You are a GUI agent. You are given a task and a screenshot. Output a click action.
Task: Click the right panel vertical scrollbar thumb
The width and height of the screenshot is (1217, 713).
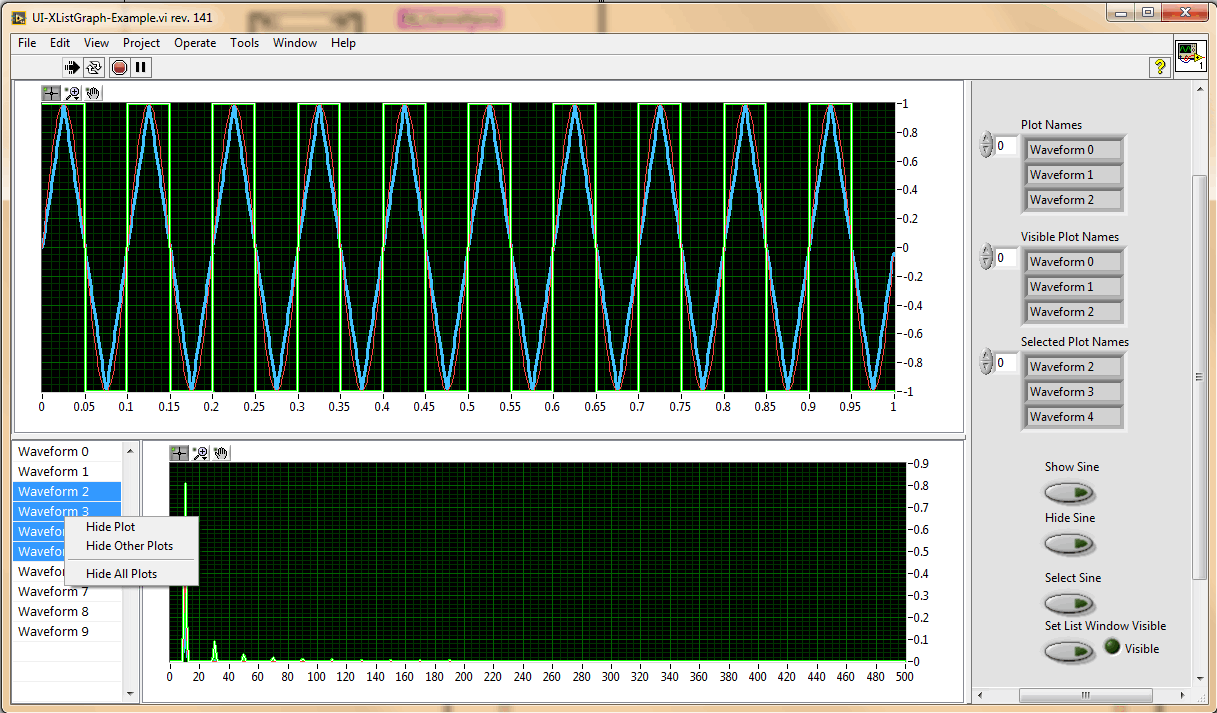pyautogui.click(x=1200, y=376)
